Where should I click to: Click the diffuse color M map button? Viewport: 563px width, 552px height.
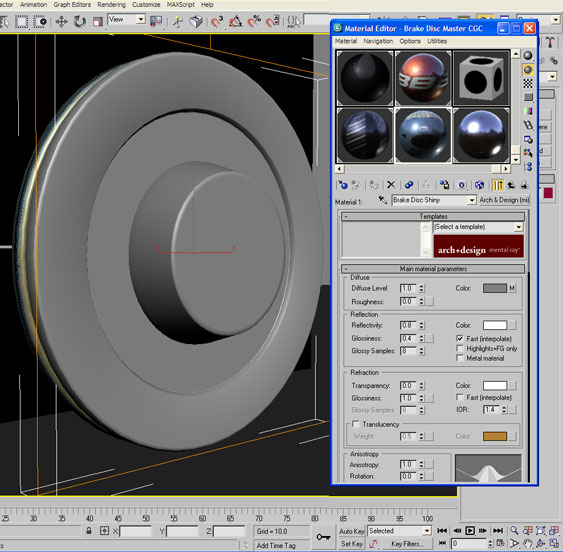(x=512, y=288)
